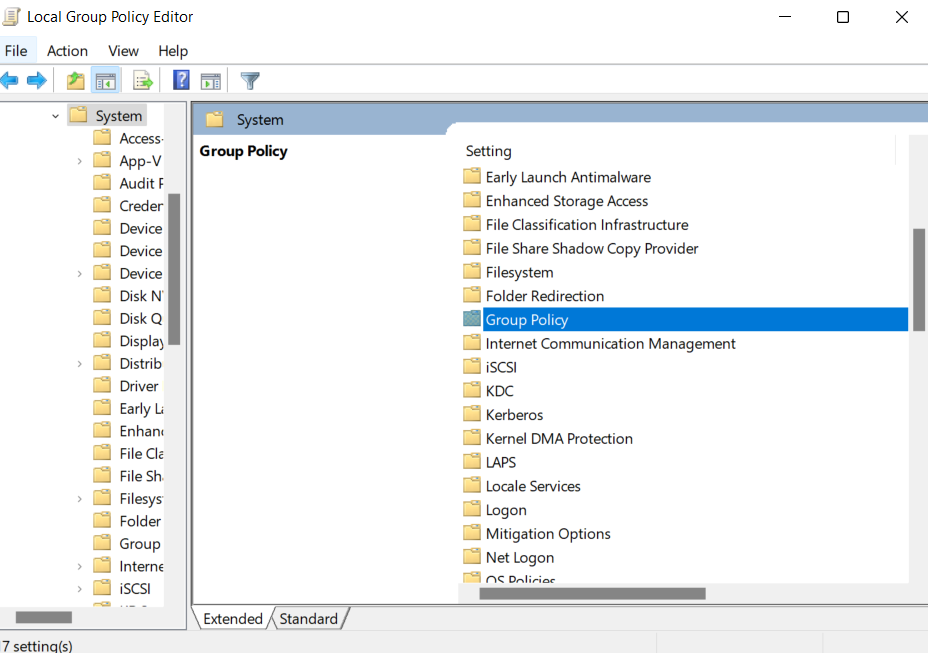Click the Back navigation arrow
Screen dimensions: 928x653
[x=10, y=80]
